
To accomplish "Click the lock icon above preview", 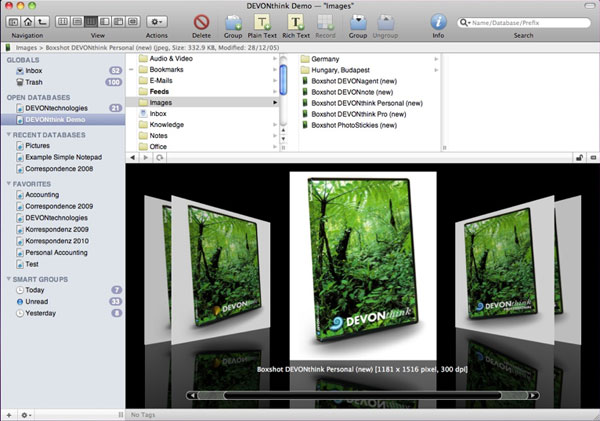I will (578, 158).
